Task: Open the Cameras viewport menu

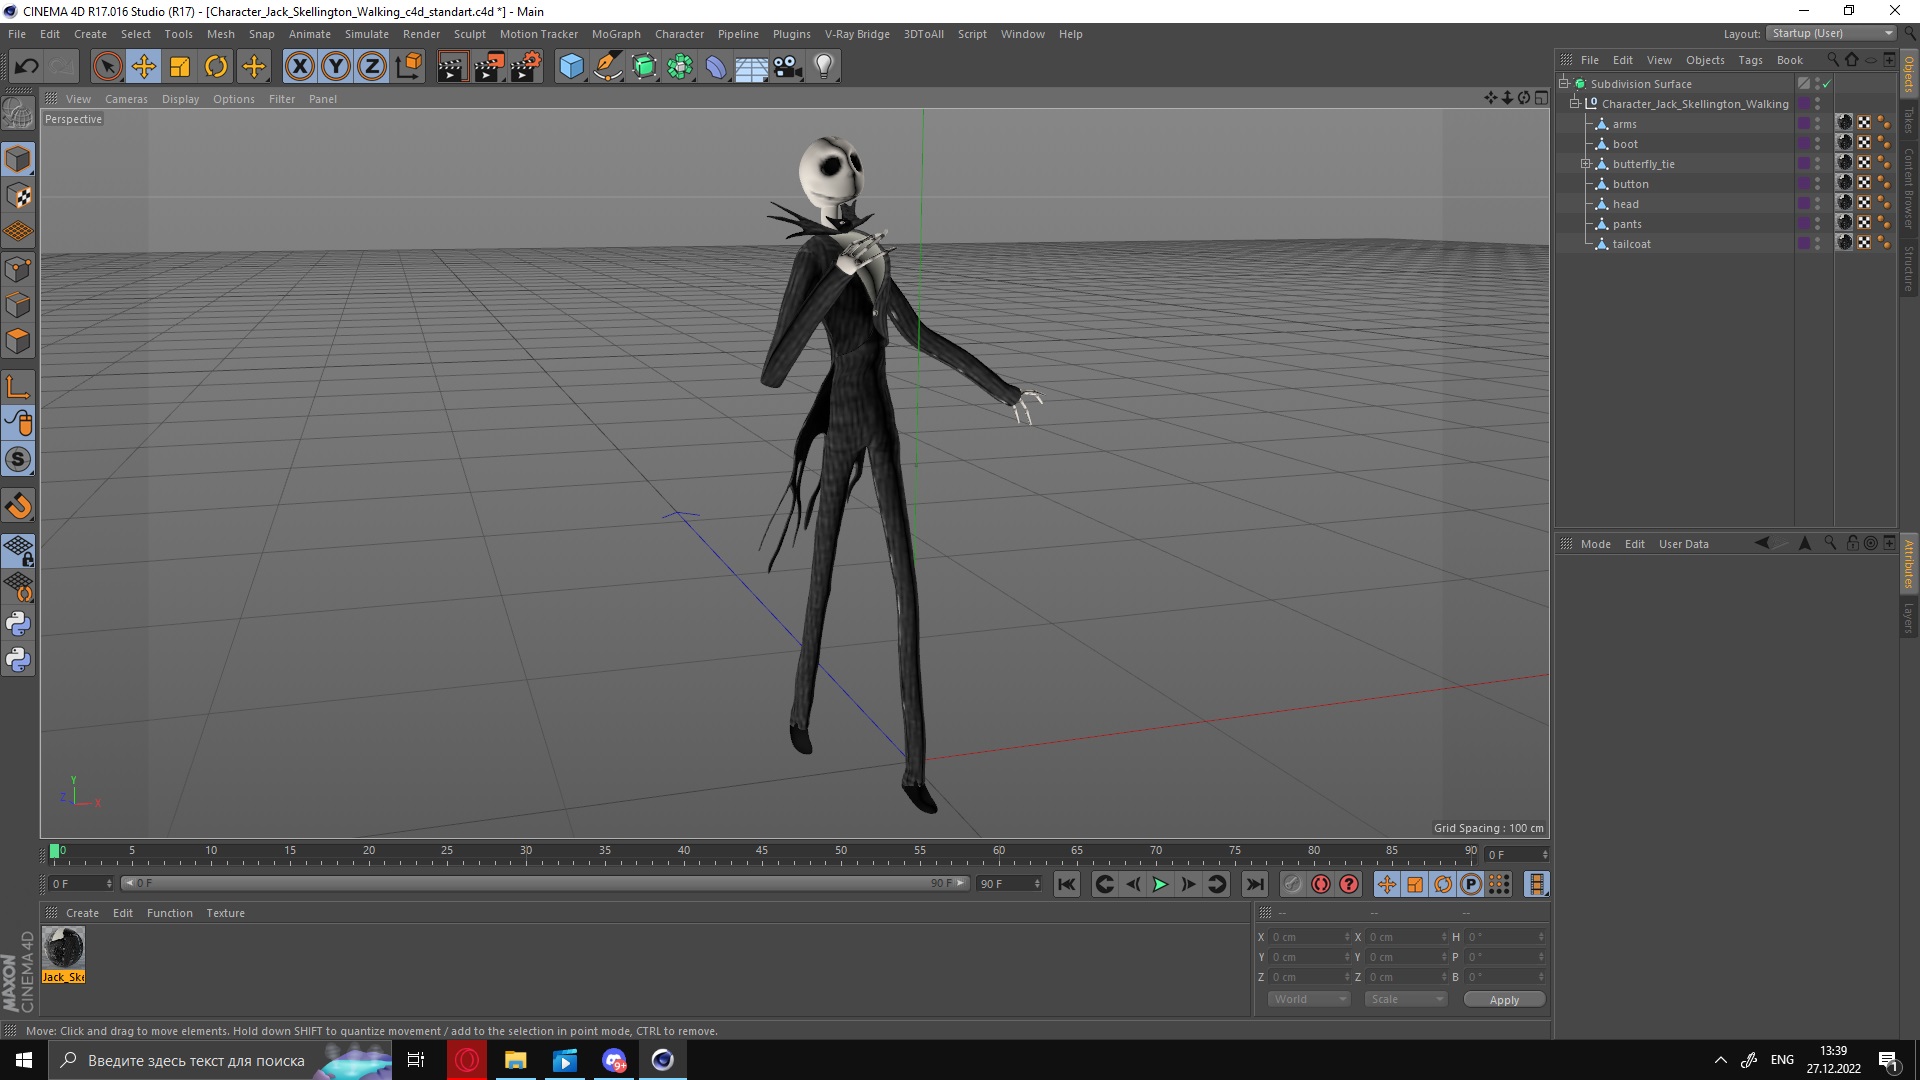Action: [126, 99]
